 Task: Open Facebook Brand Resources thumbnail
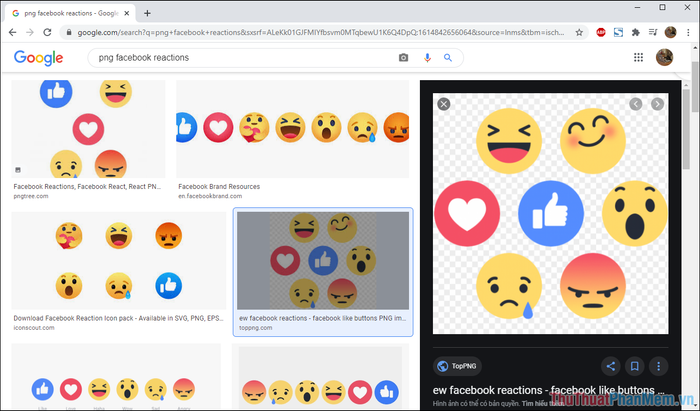click(292, 129)
